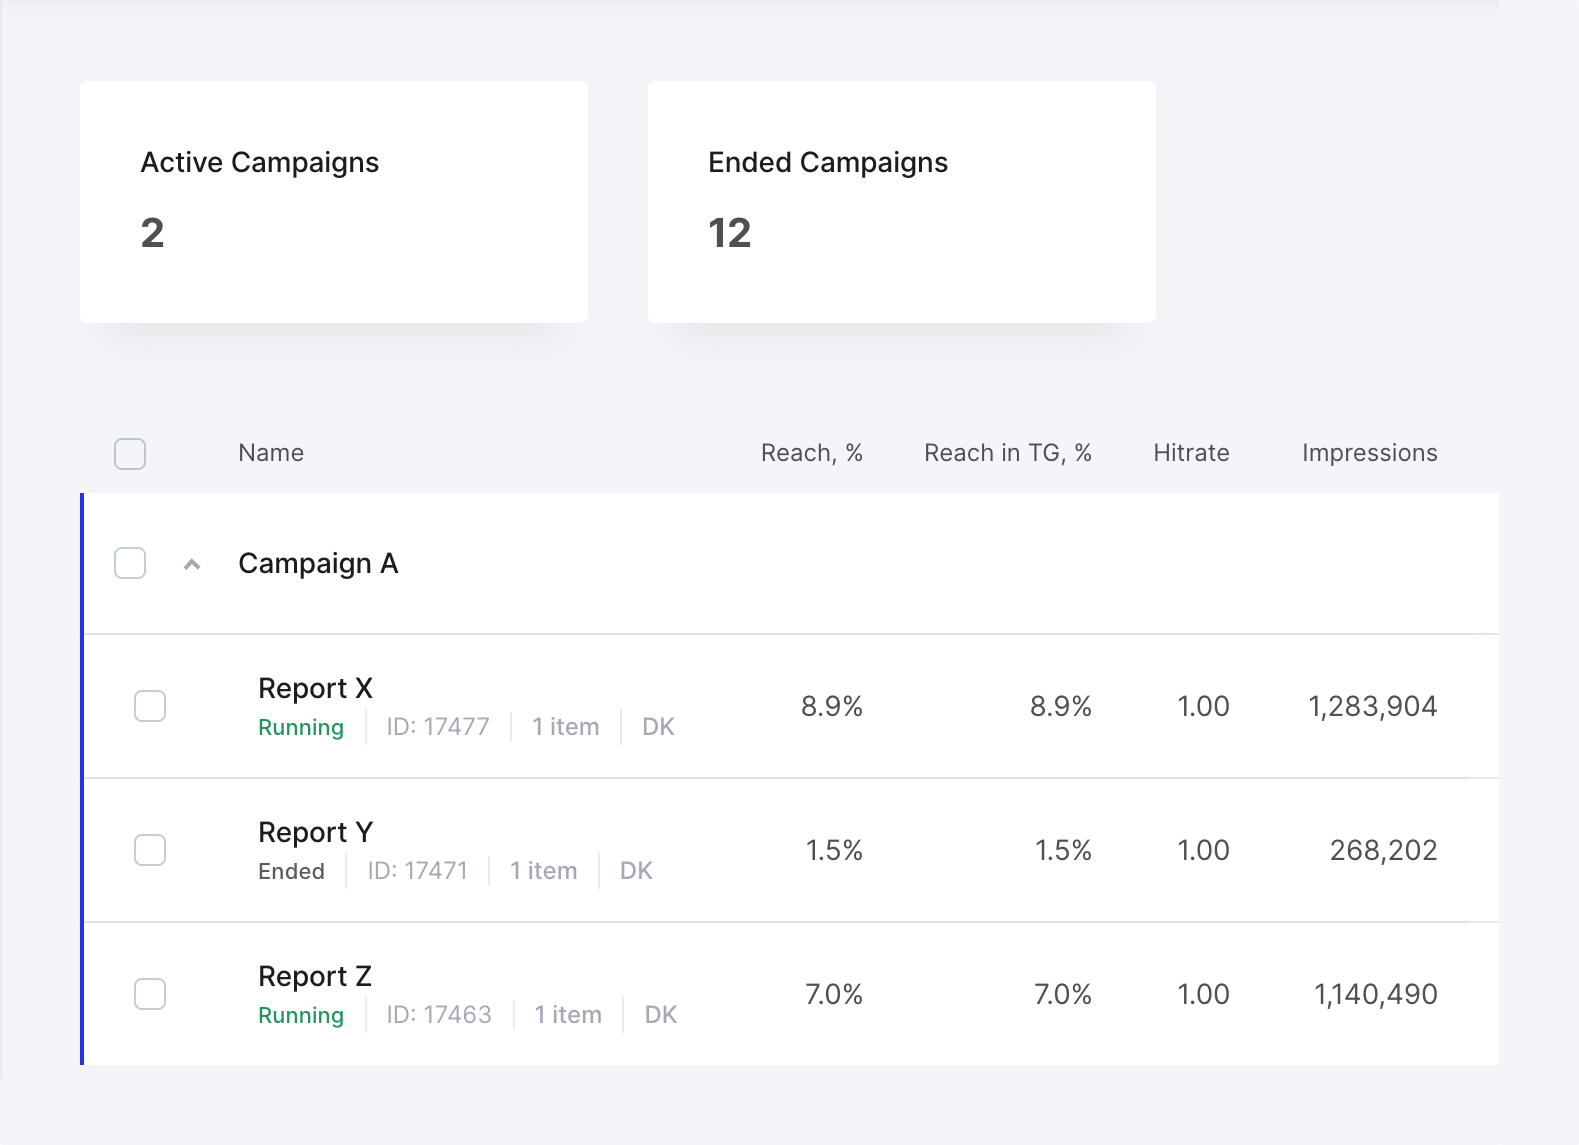This screenshot has height=1145, width=1579.
Task: Open the Ended Campaigns card
Action: 902,202
